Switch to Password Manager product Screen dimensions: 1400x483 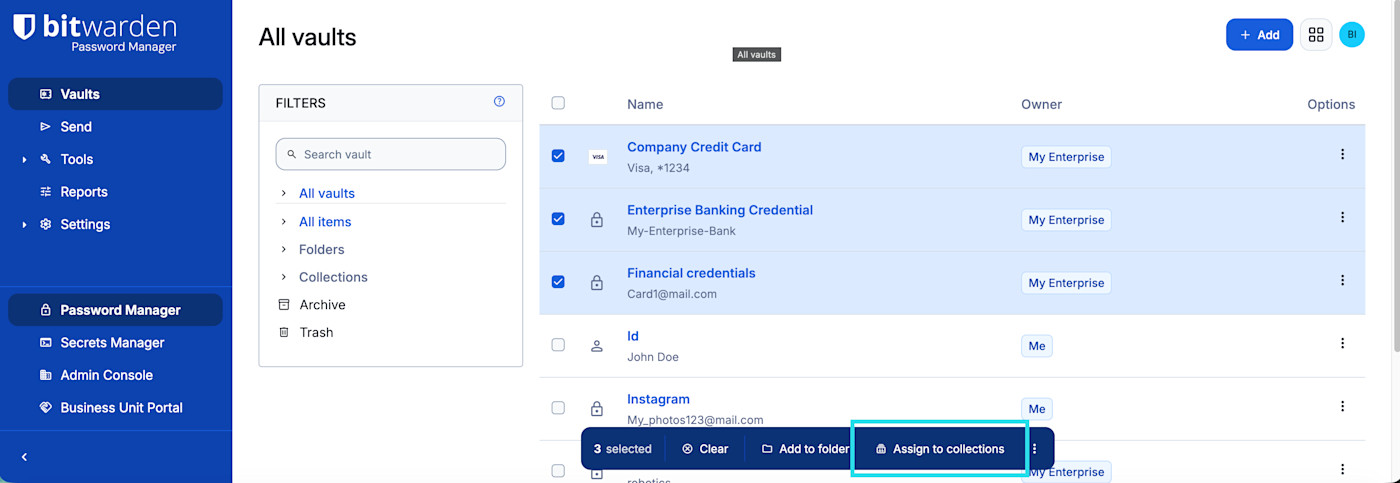(x=115, y=310)
